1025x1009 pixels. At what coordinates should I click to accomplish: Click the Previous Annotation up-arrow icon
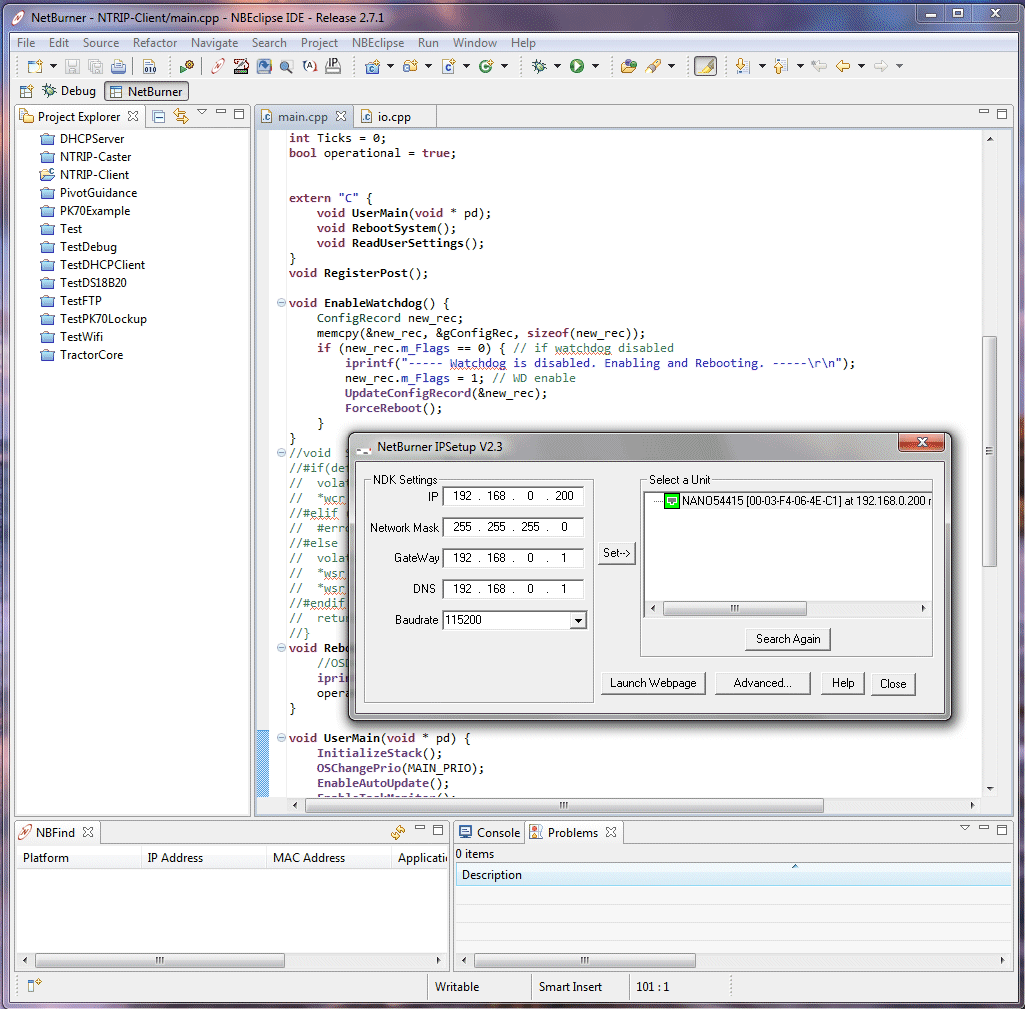780,66
